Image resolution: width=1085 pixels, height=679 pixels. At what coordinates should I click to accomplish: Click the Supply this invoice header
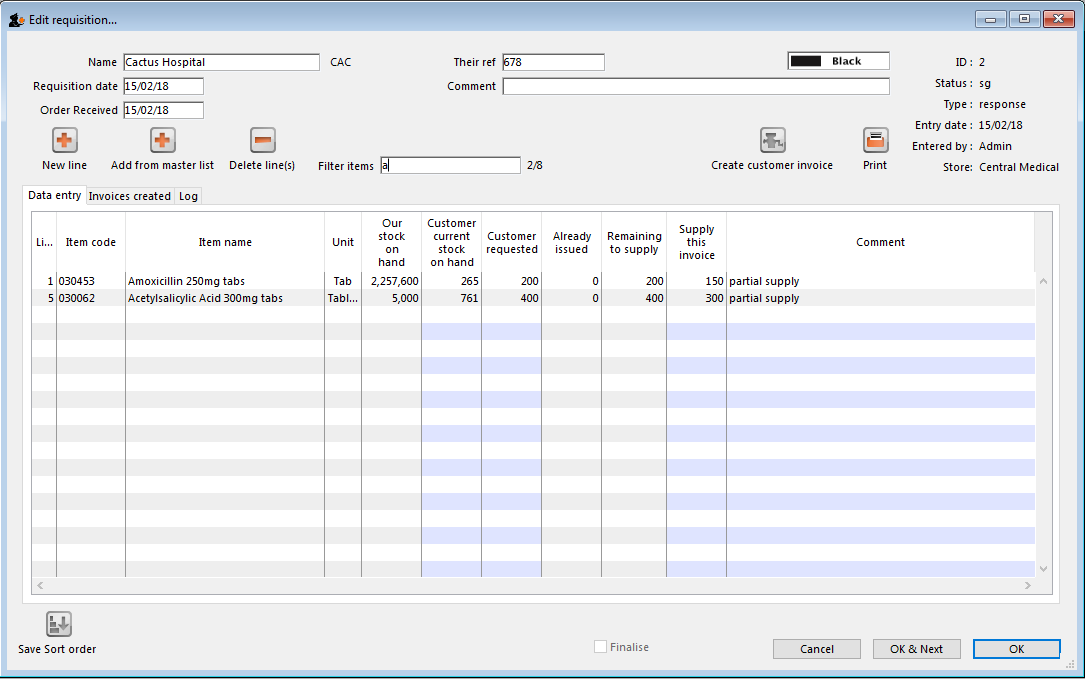pyautogui.click(x=696, y=242)
